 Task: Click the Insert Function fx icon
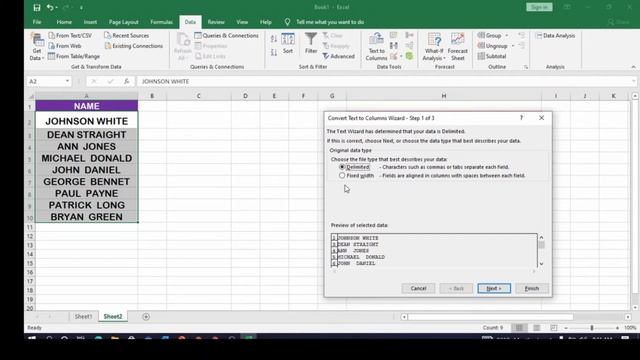[x=127, y=81]
